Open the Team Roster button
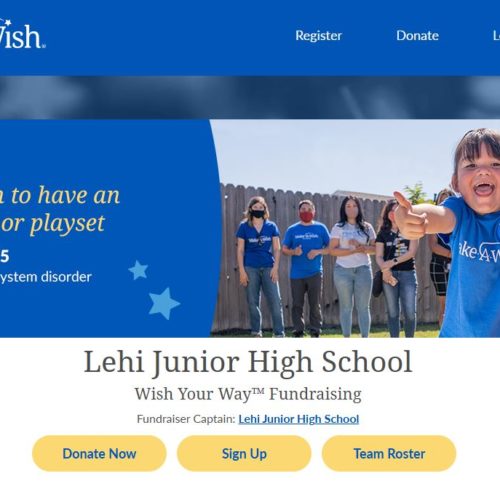 tap(389, 453)
